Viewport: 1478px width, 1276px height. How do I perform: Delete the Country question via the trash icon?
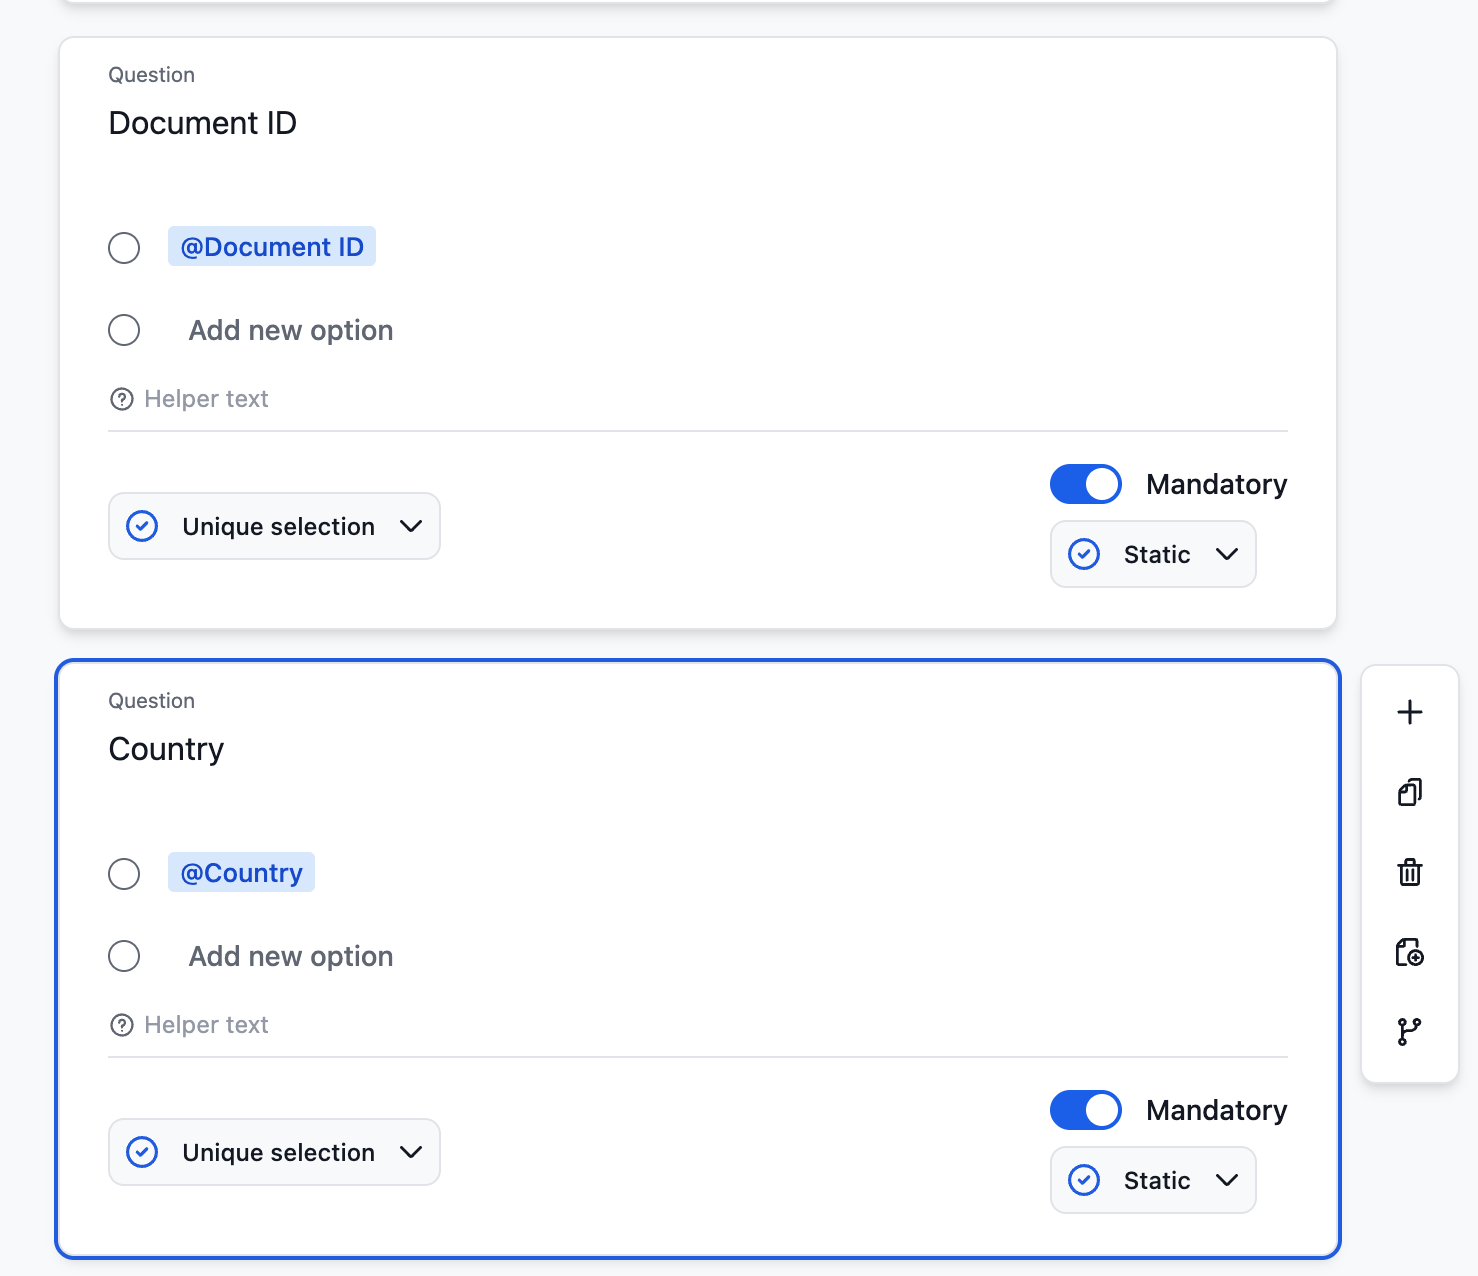tap(1409, 871)
